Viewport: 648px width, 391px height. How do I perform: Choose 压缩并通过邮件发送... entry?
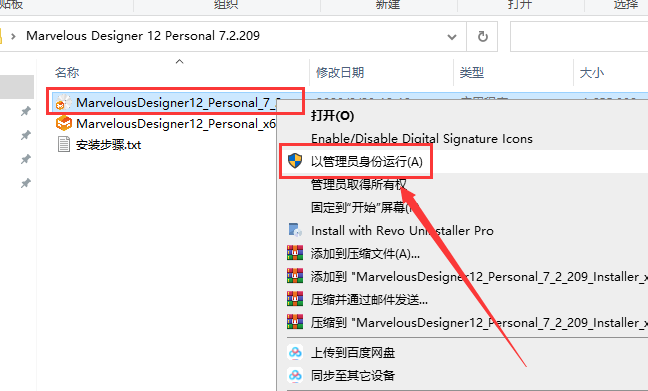point(369,299)
